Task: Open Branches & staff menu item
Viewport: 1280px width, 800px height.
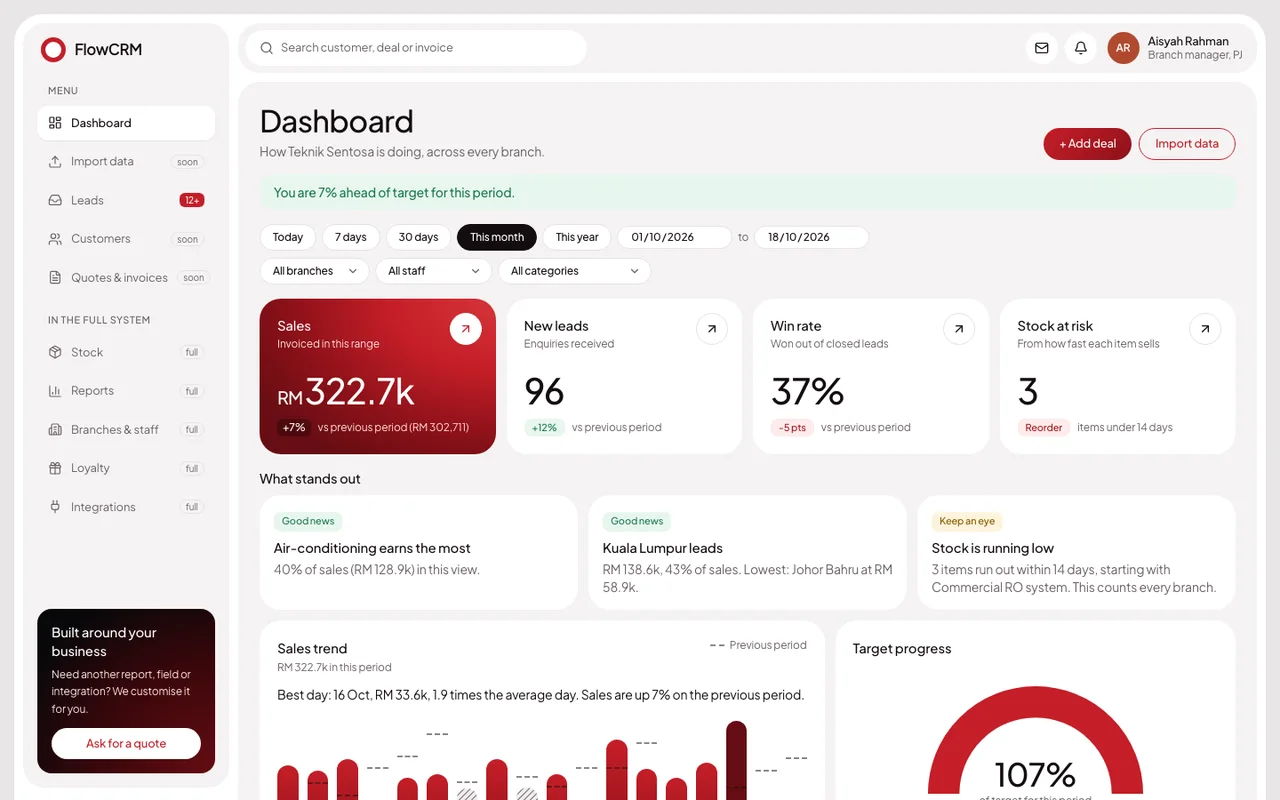Action: click(126, 430)
